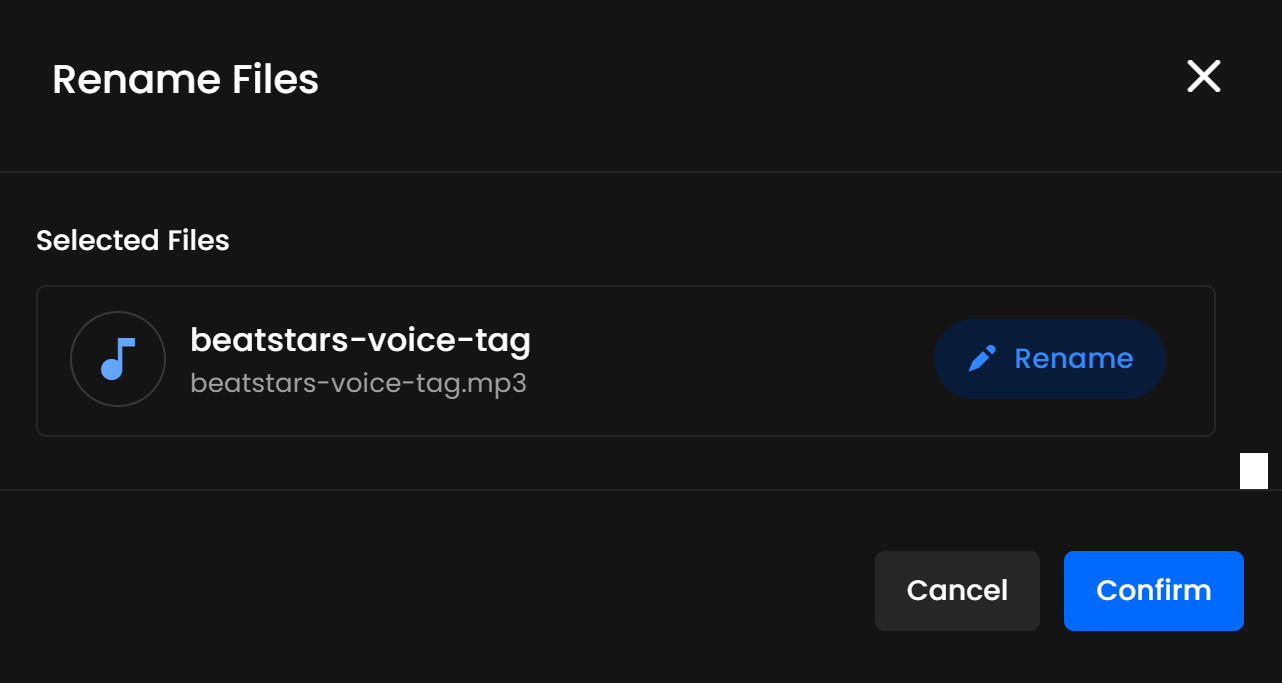Viewport: 1282px width, 683px height.
Task: Click the pencil icon in Rename button
Action: coord(982,359)
